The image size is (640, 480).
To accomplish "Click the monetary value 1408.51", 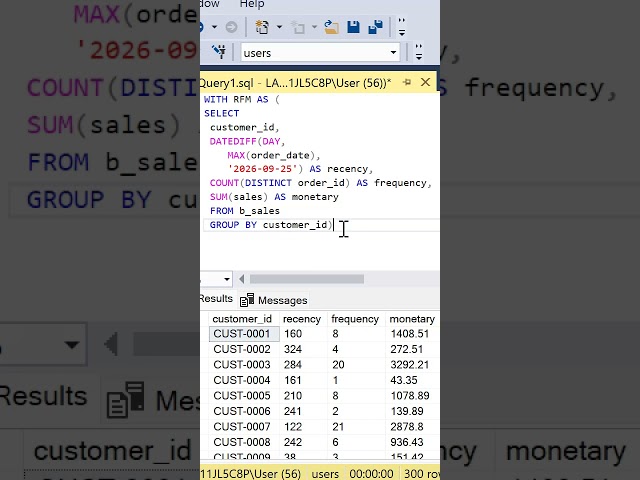I will [409, 334].
